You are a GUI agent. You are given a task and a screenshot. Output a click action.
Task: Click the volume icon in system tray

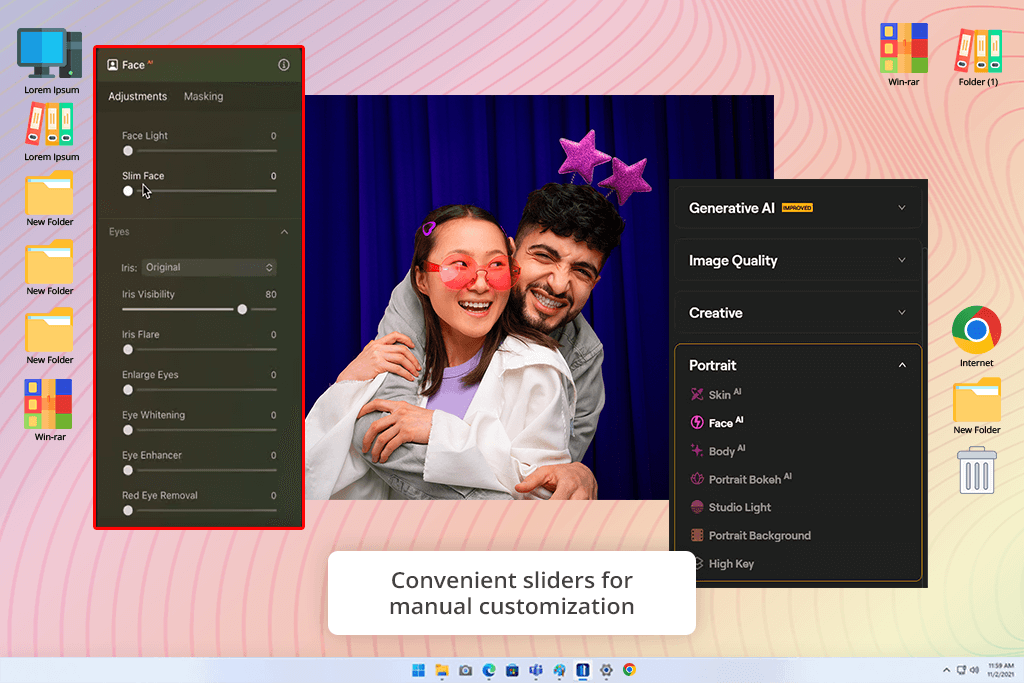pyautogui.click(x=974, y=670)
